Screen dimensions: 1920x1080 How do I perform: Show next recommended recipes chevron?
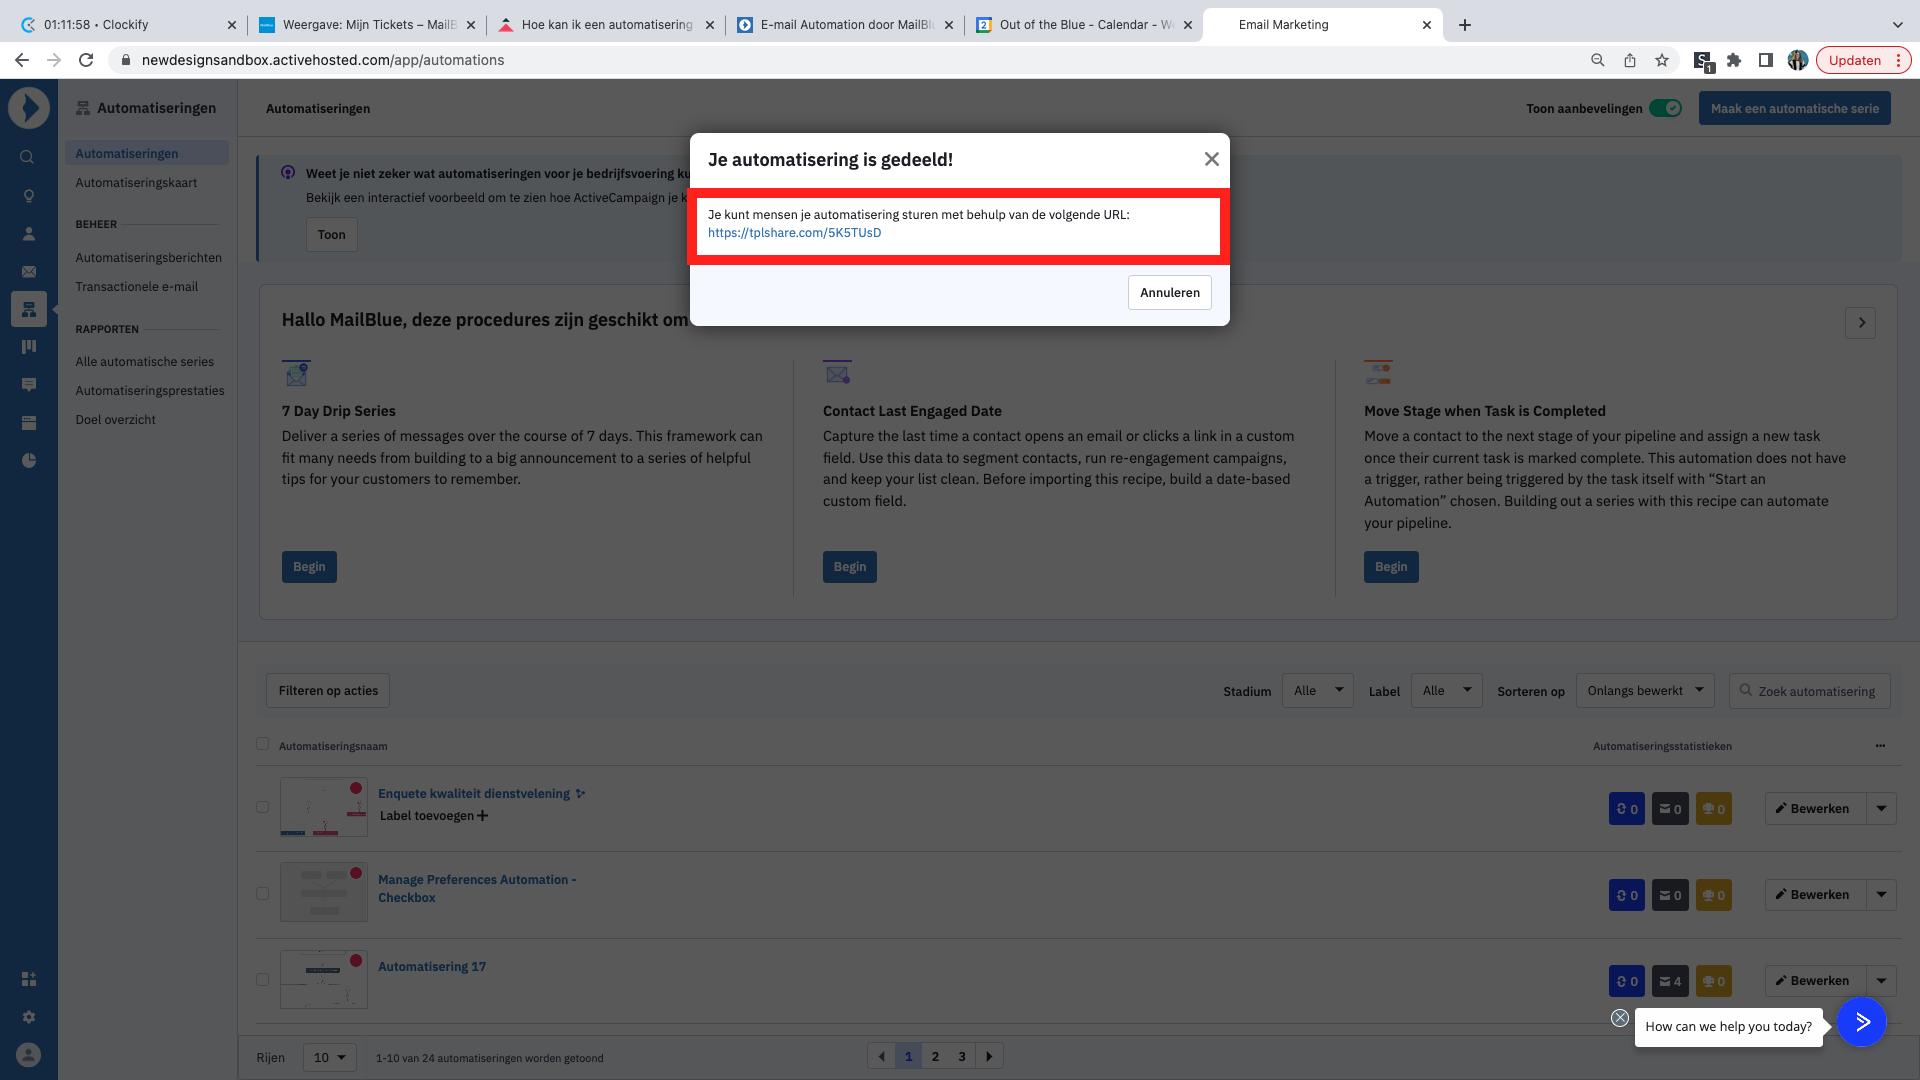coord(1860,323)
